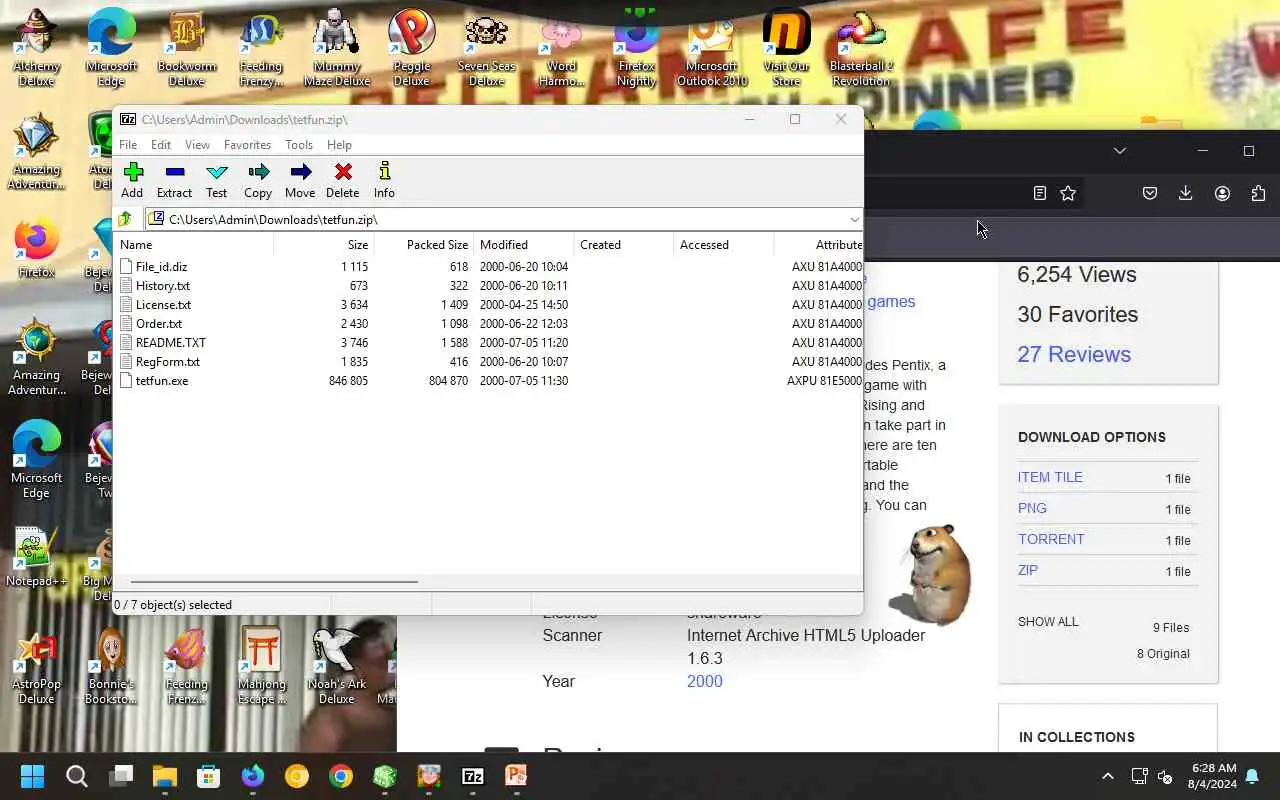Click the Copy toolbar icon
Screen dimensions: 1280x800
click(258, 180)
